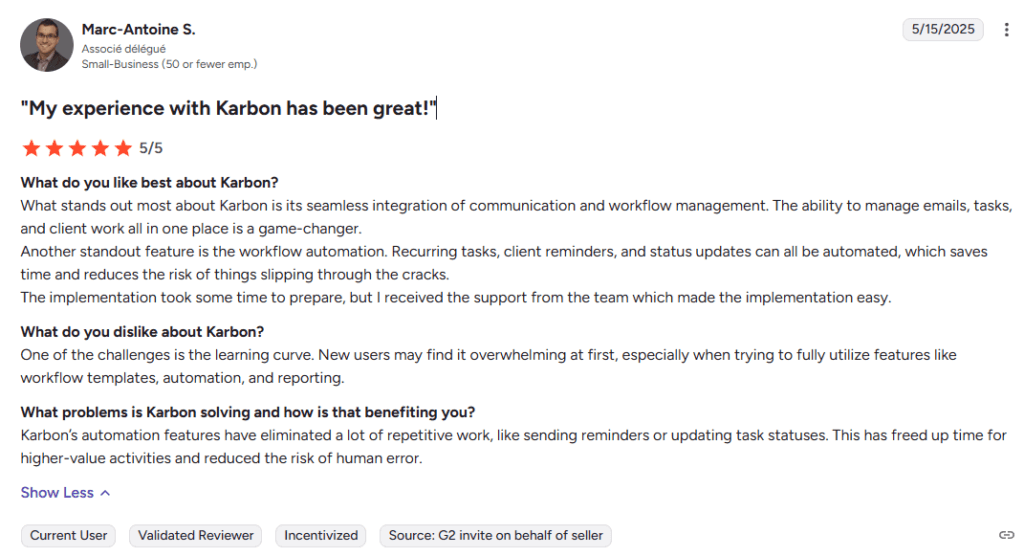This screenshot has width=1024, height=556.
Task: Select the Current User tag
Action: pyautogui.click(x=69, y=535)
